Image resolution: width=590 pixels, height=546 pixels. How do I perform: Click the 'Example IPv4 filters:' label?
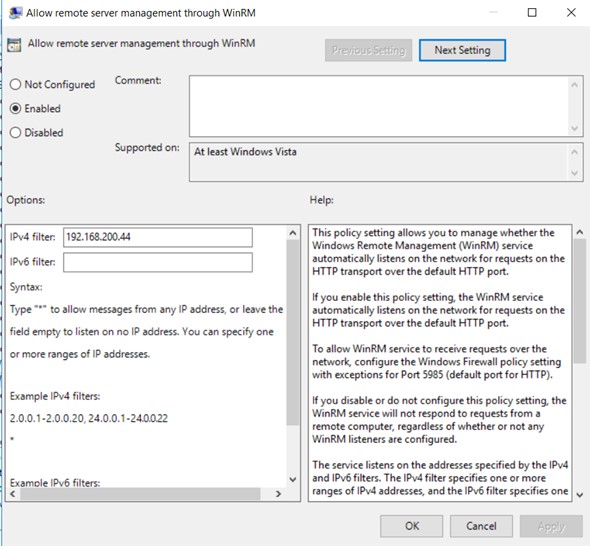pos(55,396)
